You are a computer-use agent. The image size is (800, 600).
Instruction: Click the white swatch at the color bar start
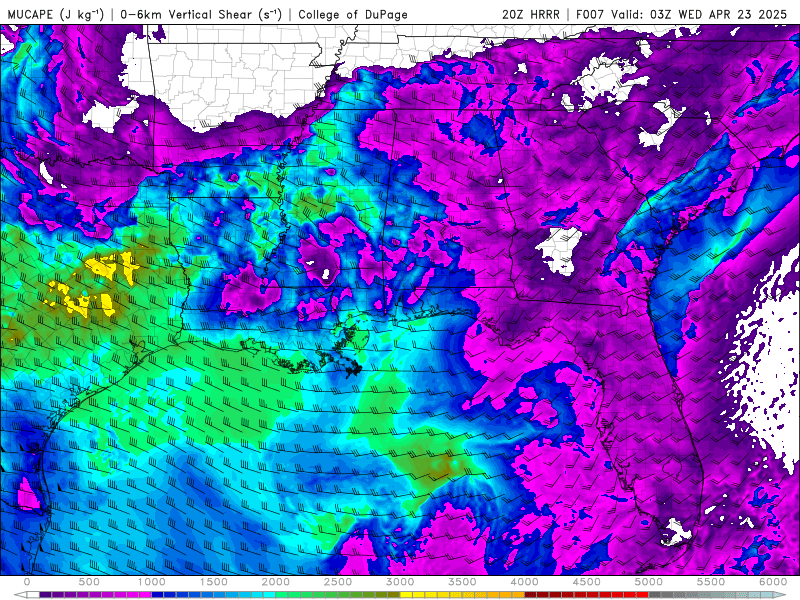pos(33,595)
